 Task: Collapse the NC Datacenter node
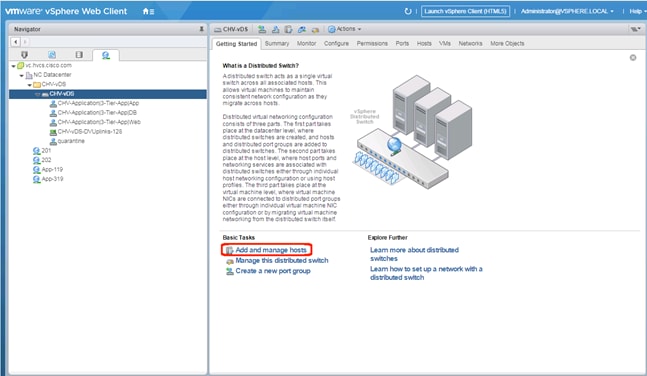21,76
